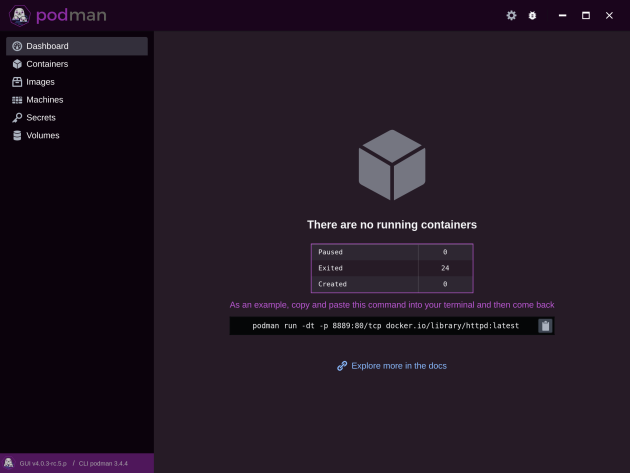Go to Containers in the sidebar
630x473 pixels.
point(47,64)
